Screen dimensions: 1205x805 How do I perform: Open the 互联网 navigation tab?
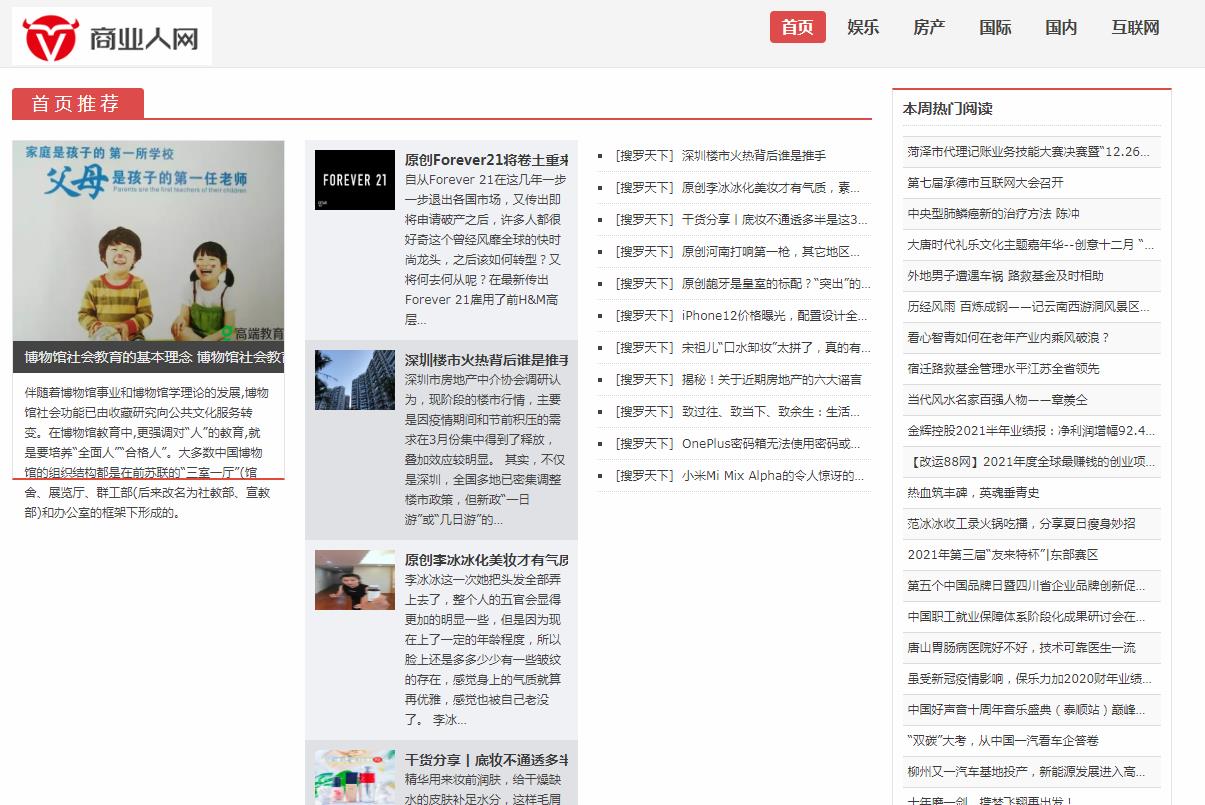click(x=1135, y=27)
